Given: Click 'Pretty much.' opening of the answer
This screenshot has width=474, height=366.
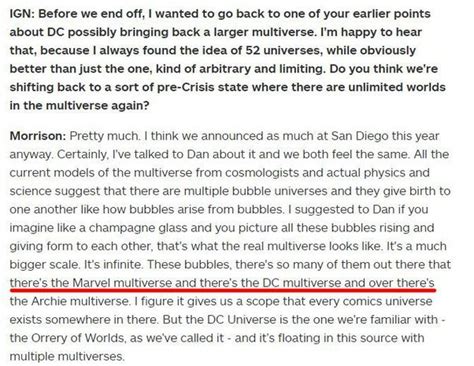Looking at the screenshot, I should click(x=104, y=136).
